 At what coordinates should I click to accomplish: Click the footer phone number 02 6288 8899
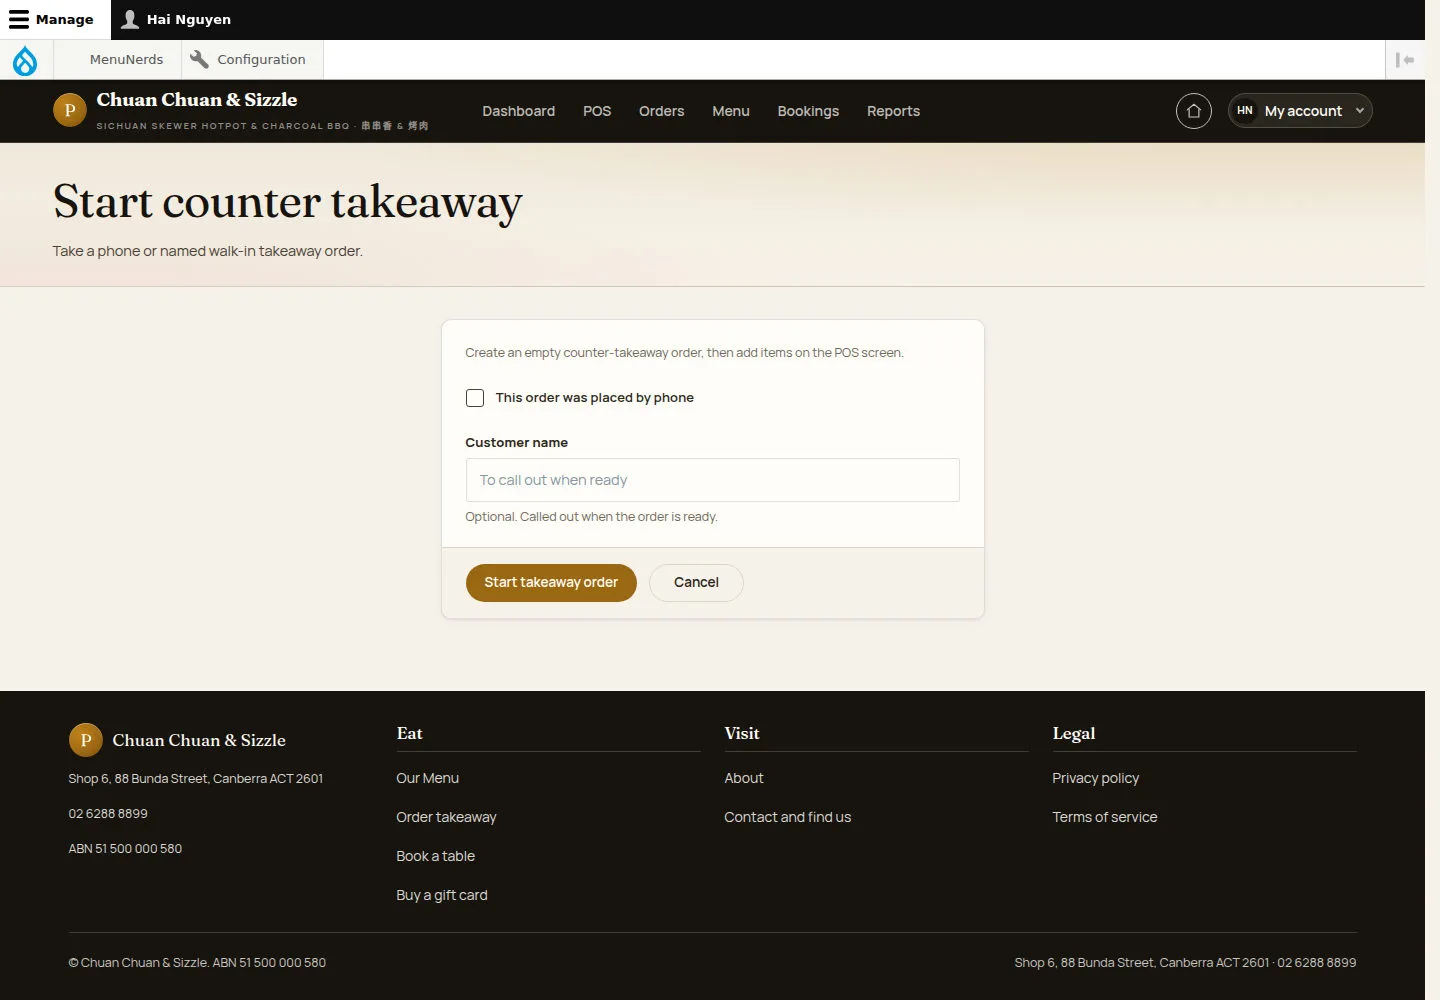tap(108, 814)
